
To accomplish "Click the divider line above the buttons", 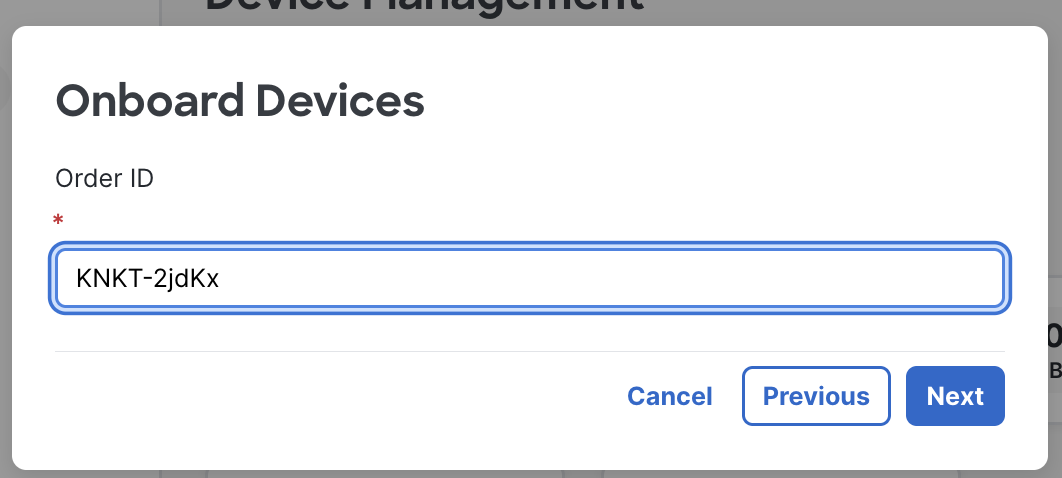I will click(528, 351).
